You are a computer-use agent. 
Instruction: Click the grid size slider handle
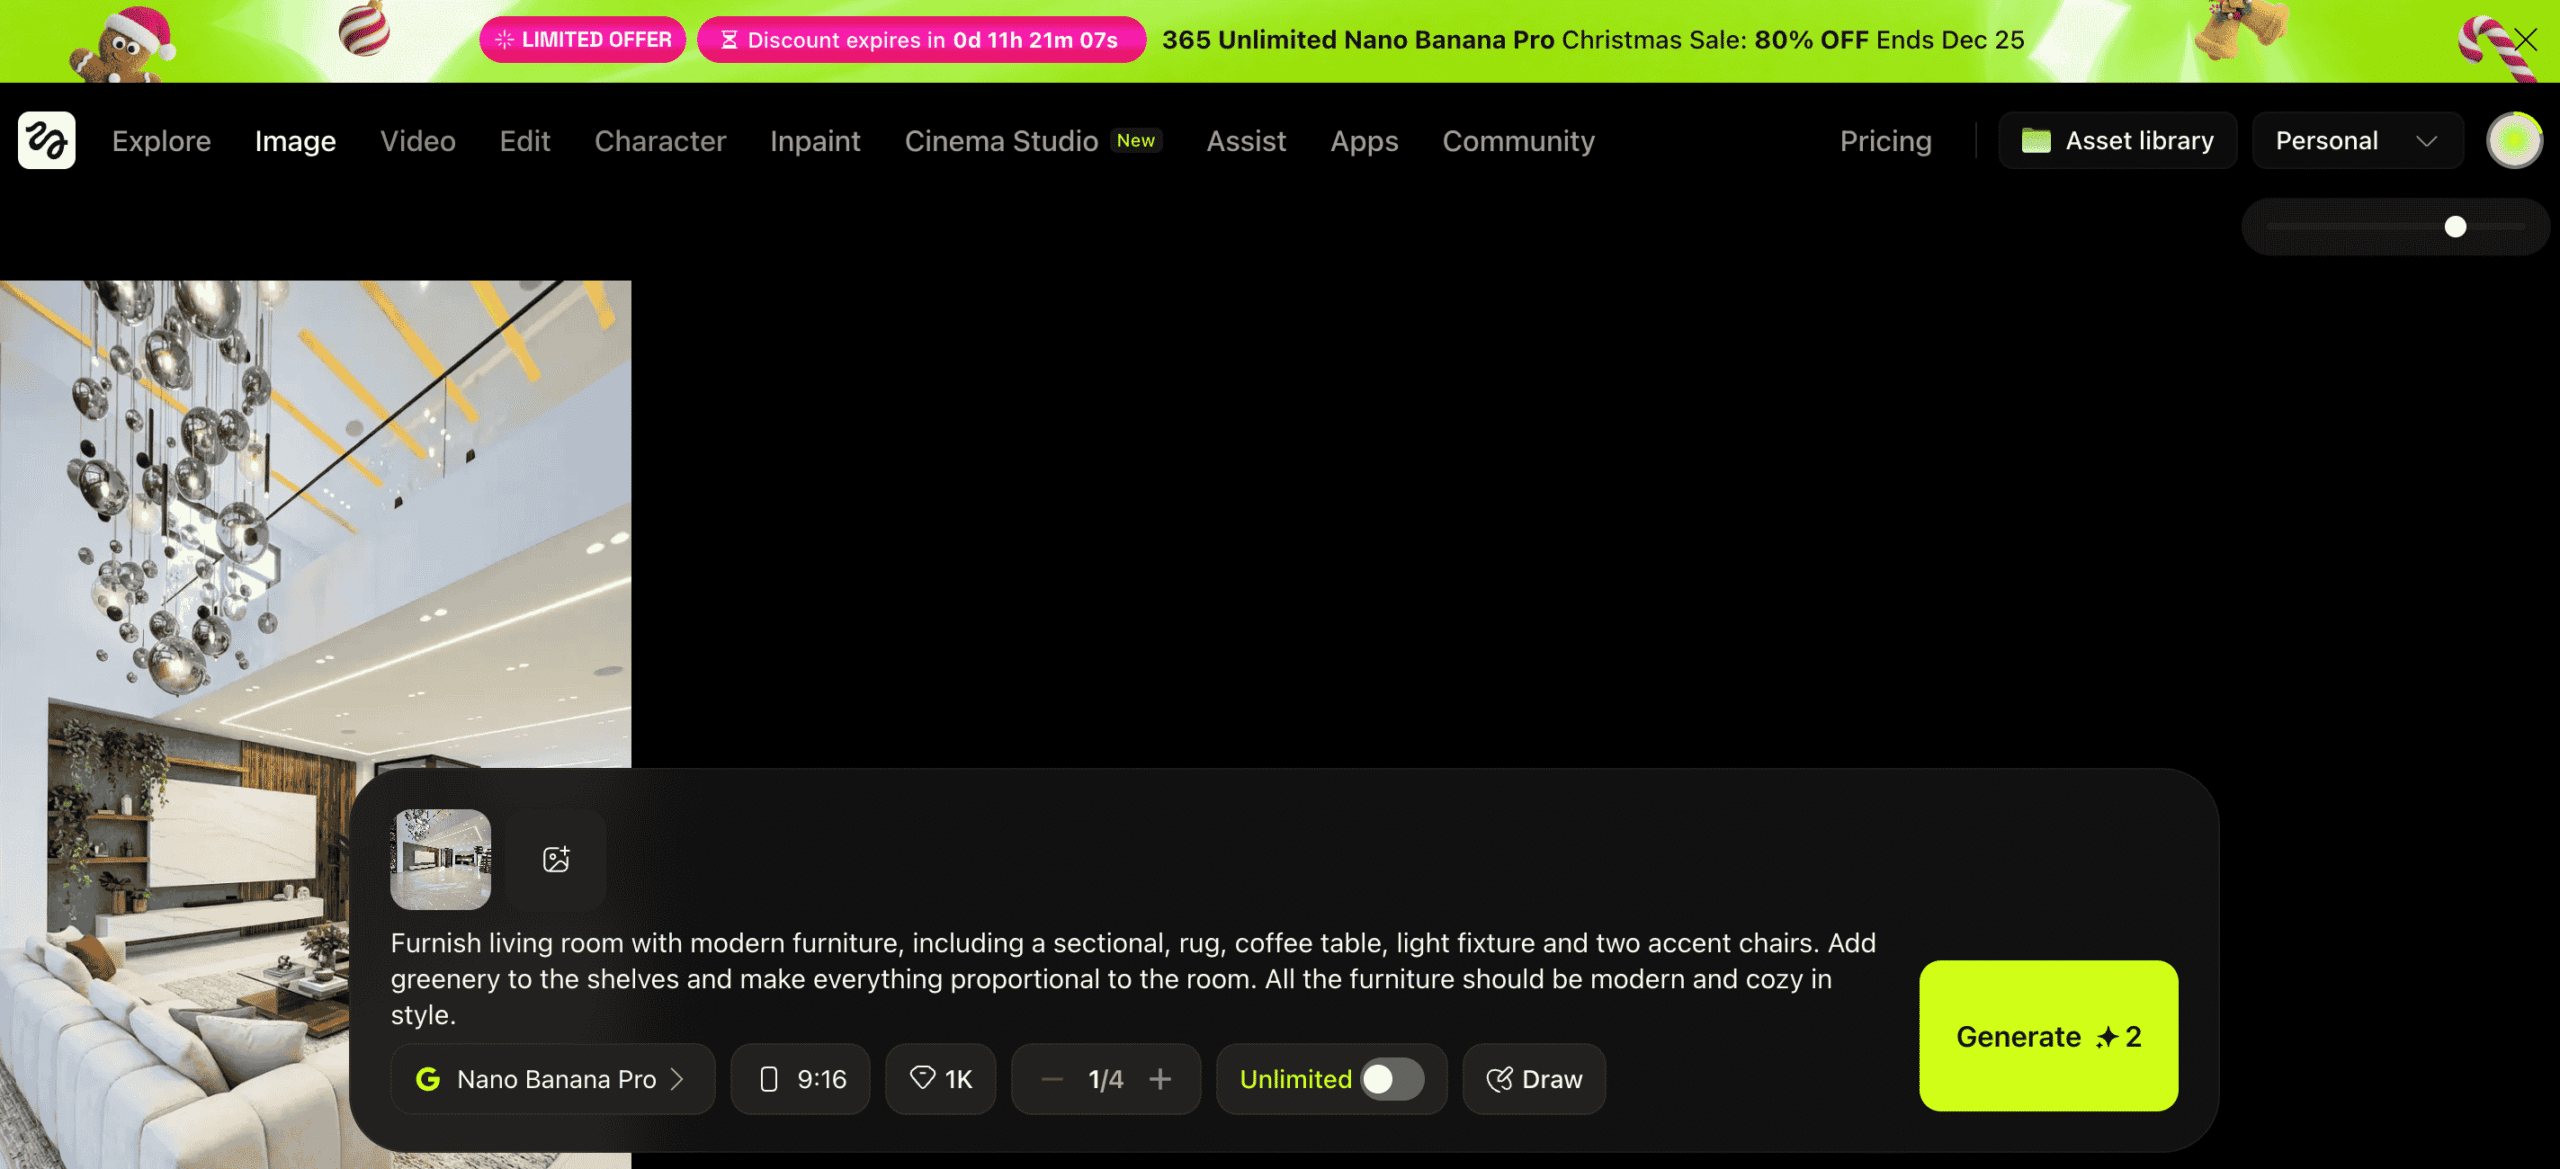[x=2455, y=227]
